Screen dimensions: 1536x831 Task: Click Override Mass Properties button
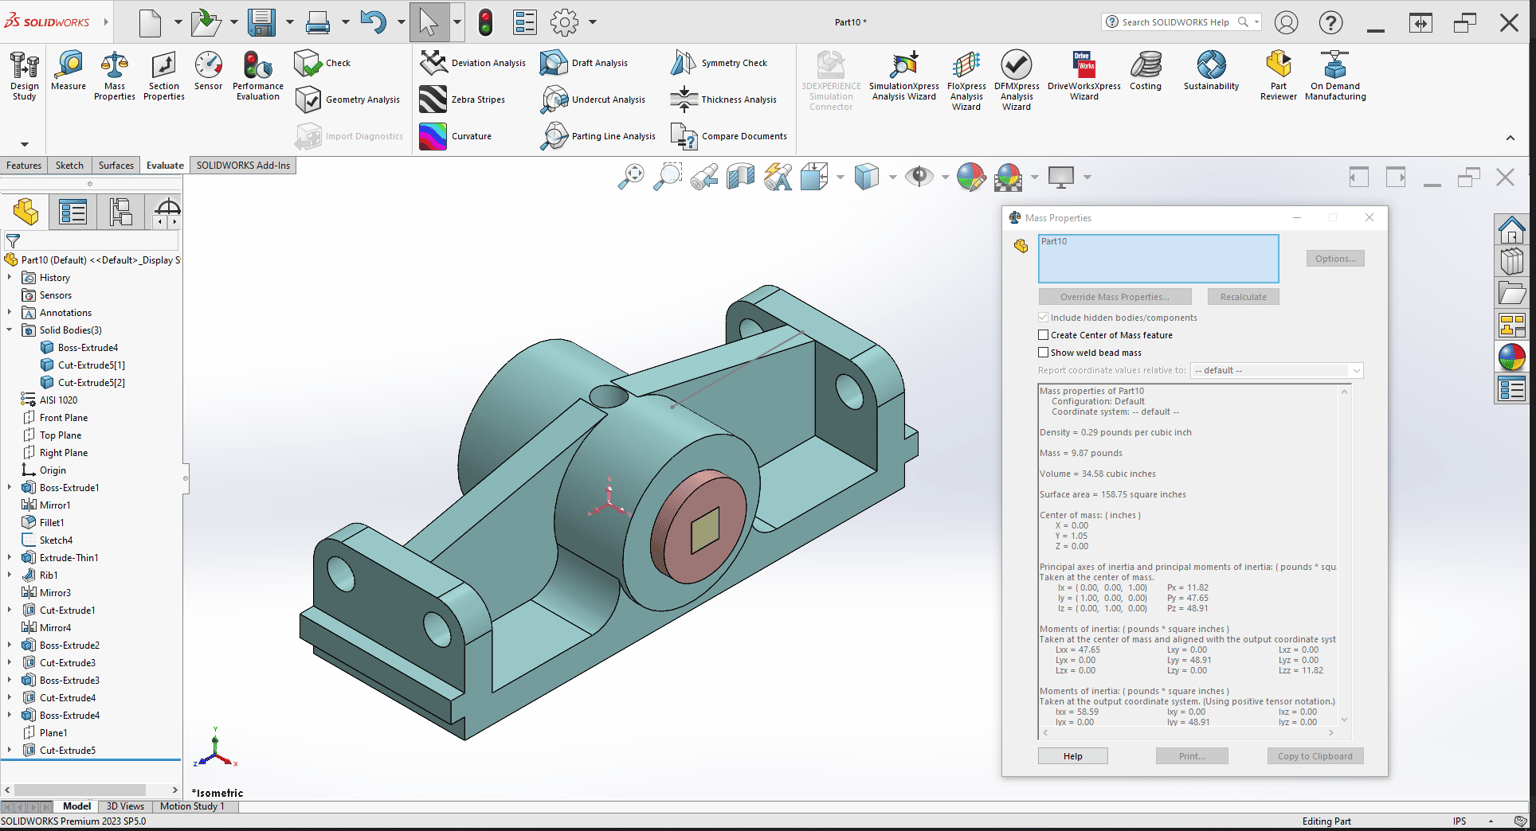tap(1115, 297)
